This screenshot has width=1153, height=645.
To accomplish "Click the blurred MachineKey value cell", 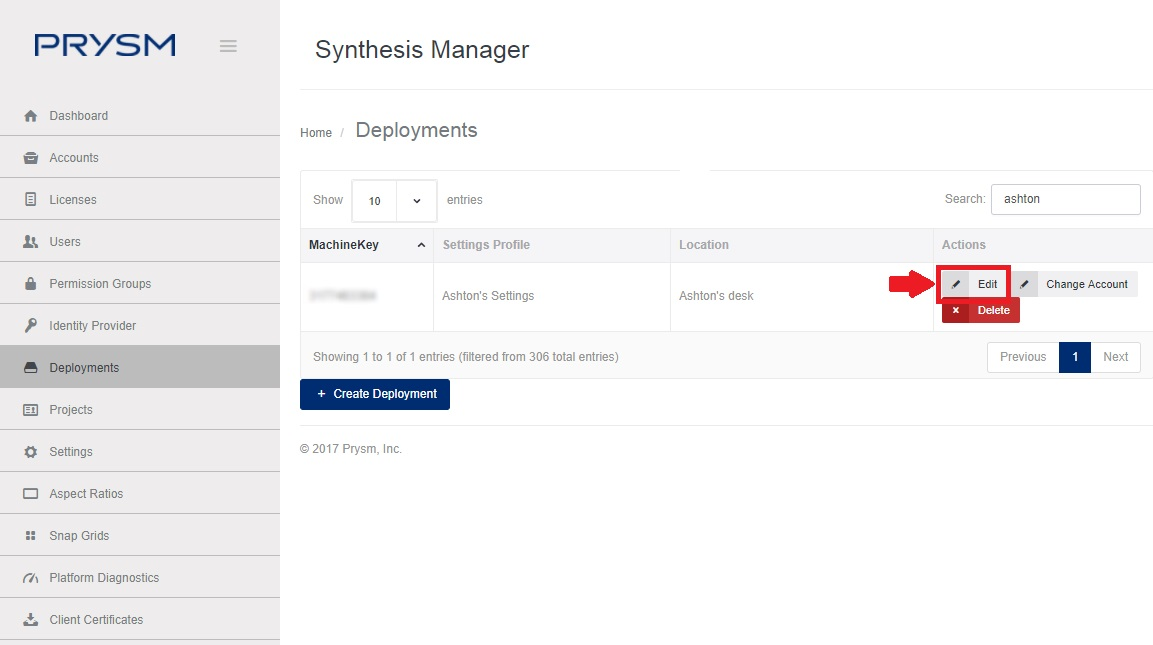I will coord(367,296).
